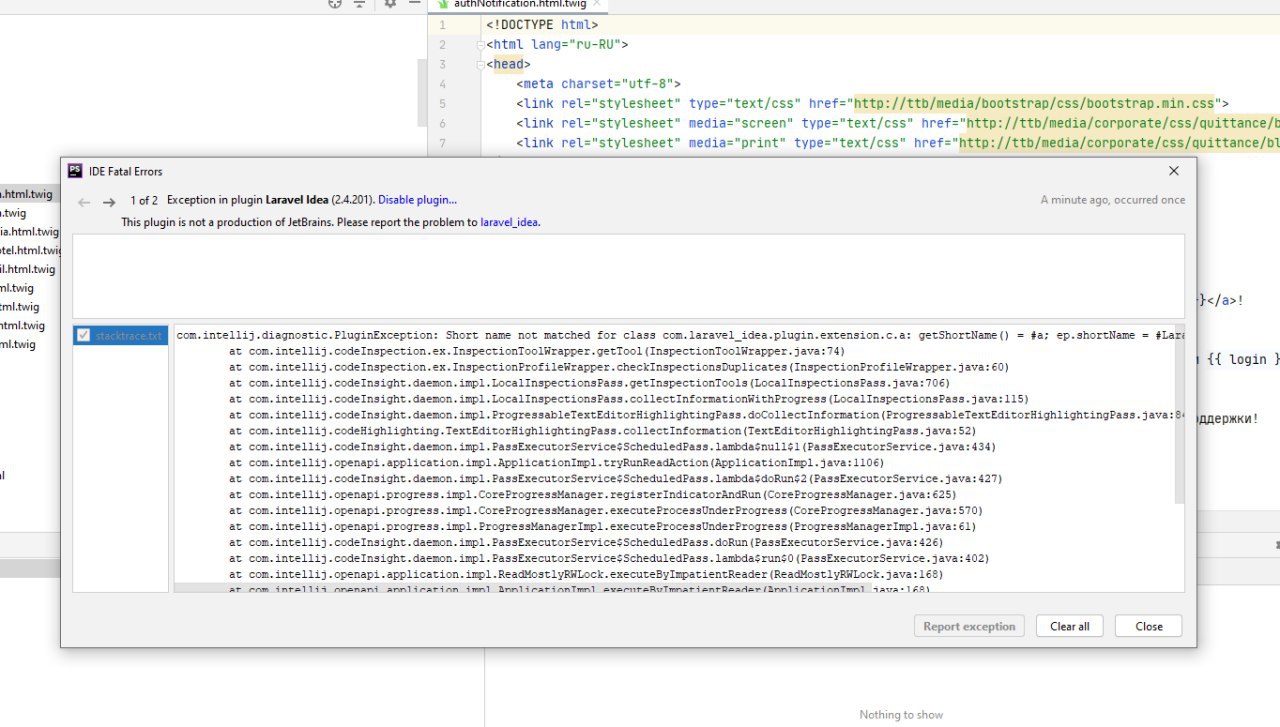
Task: Close the IDE Fatal Errors dialog with X
Action: (1174, 171)
